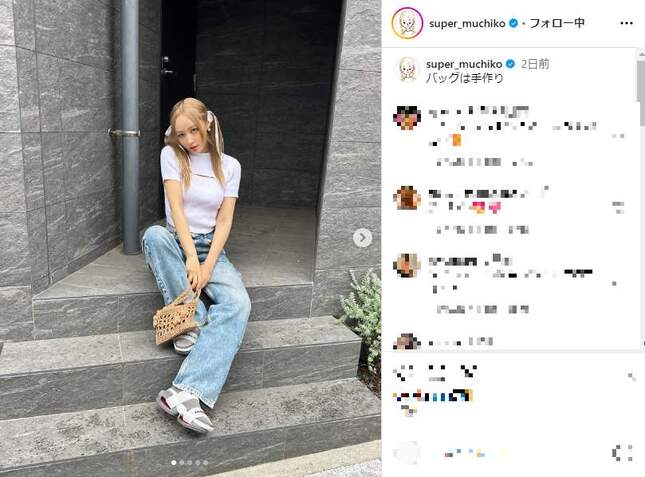Click the pixelated like heart under comments

coord(401,373)
